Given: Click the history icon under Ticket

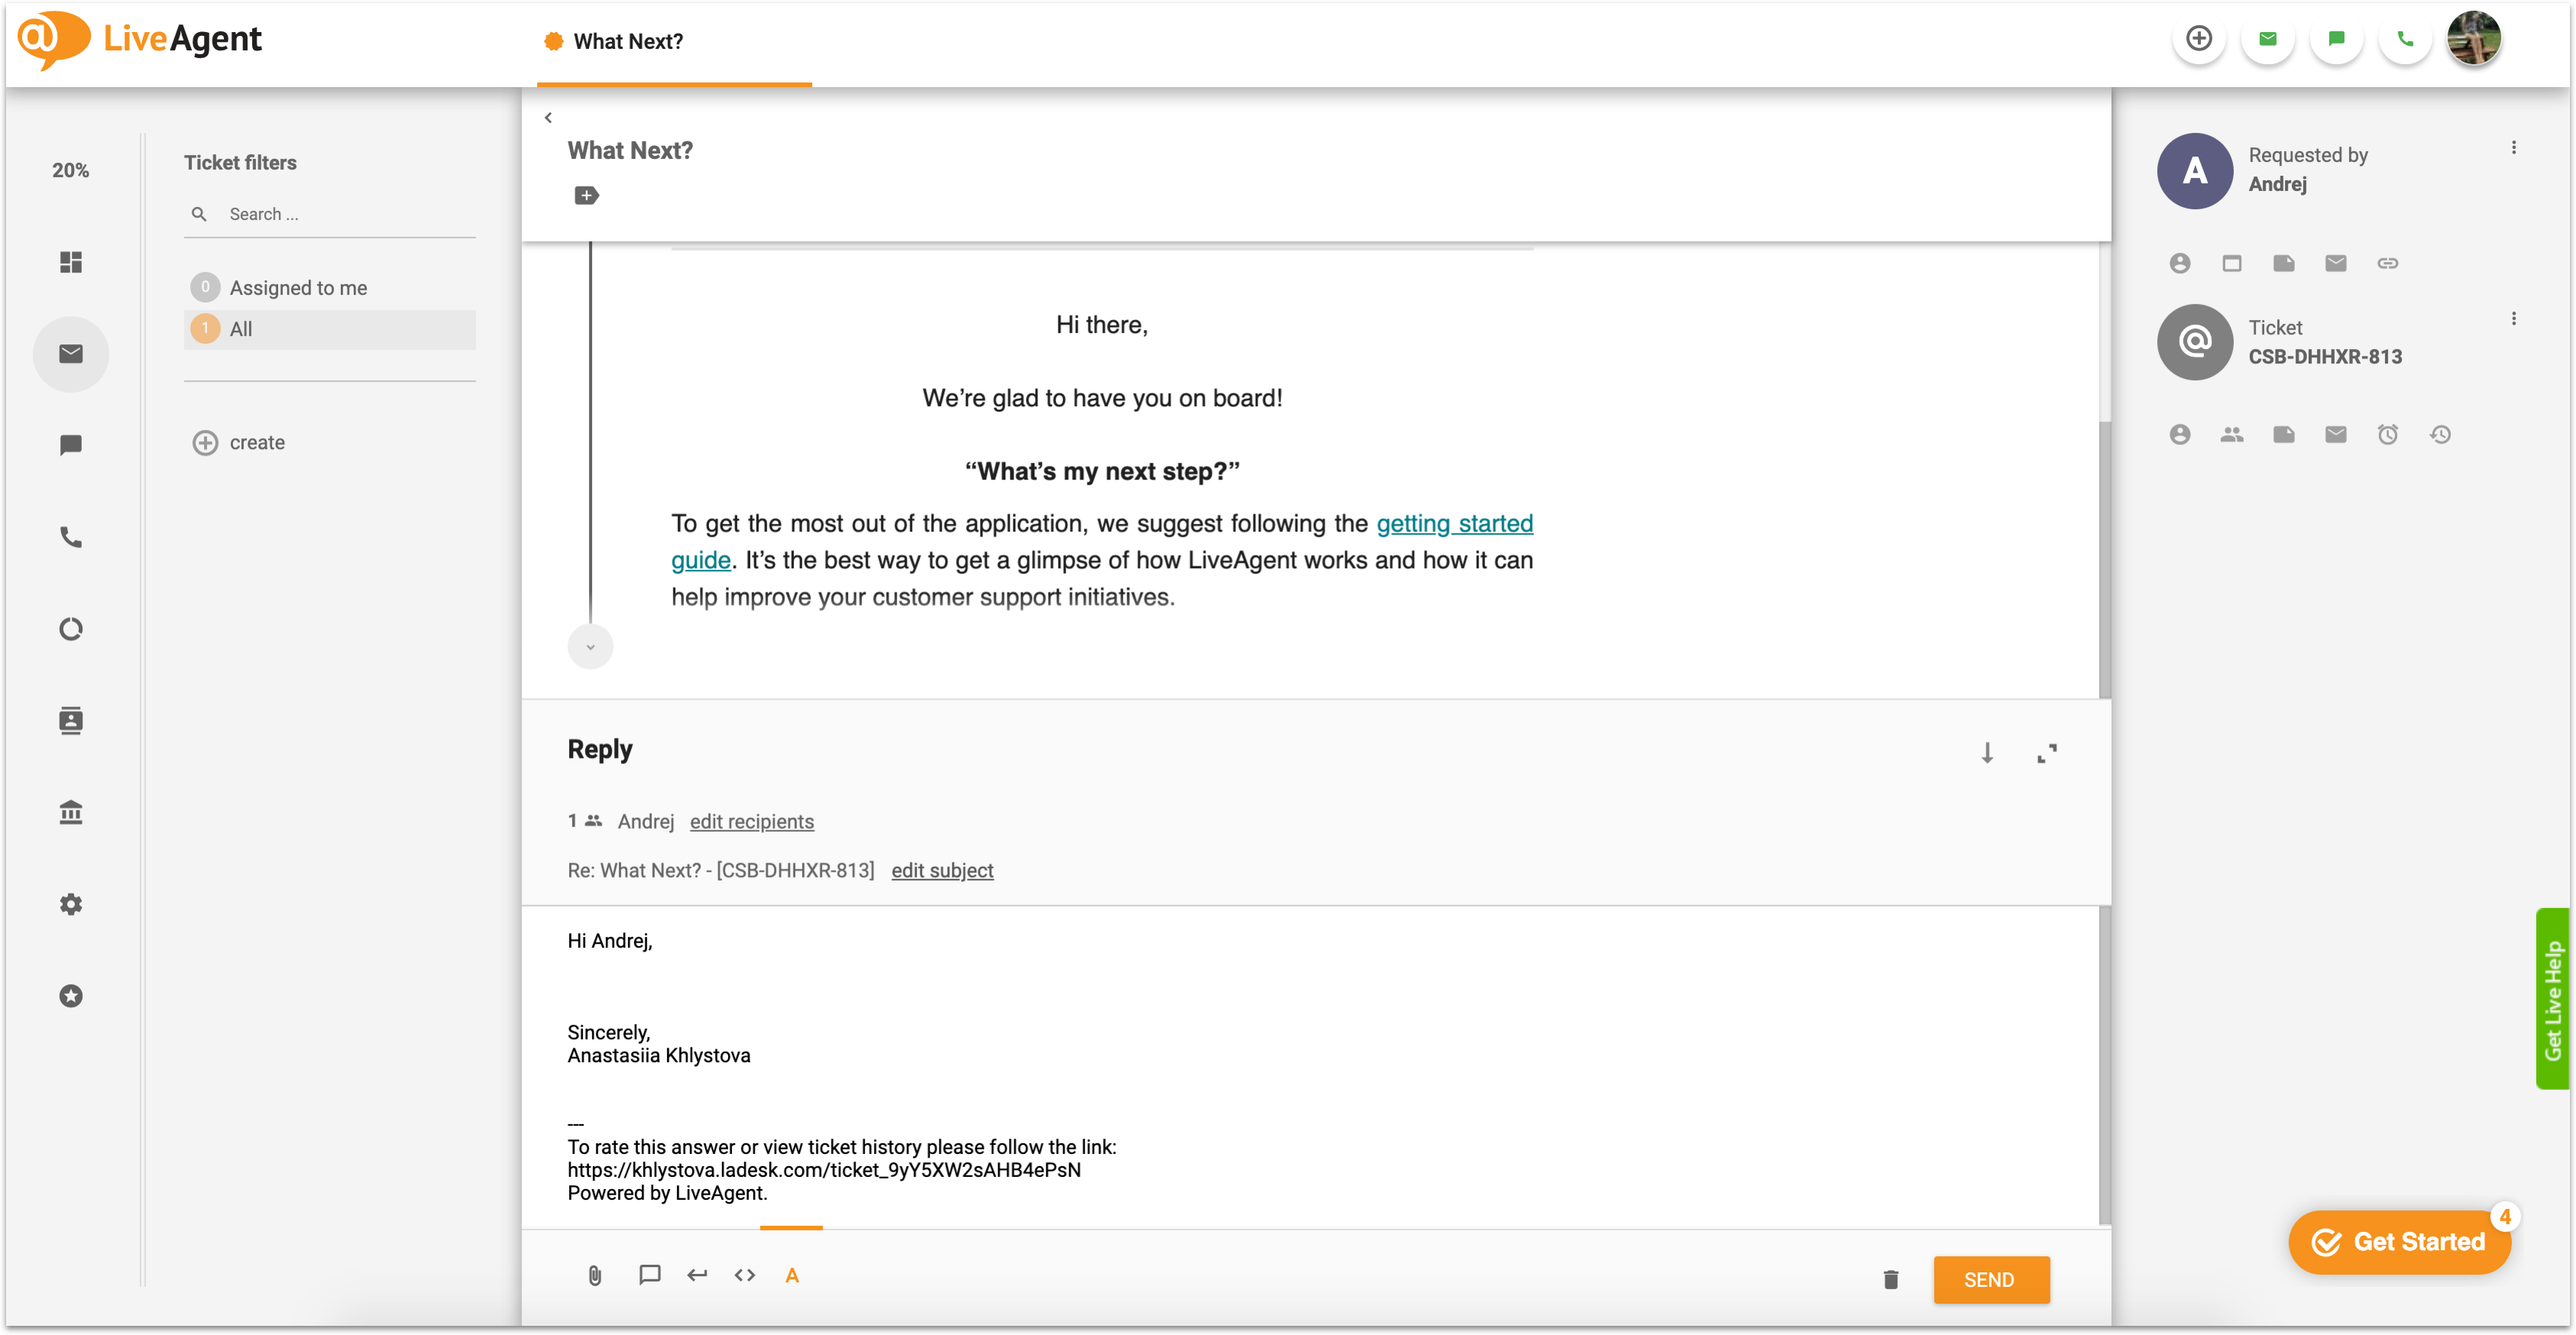Looking at the screenshot, I should pyautogui.click(x=2440, y=434).
